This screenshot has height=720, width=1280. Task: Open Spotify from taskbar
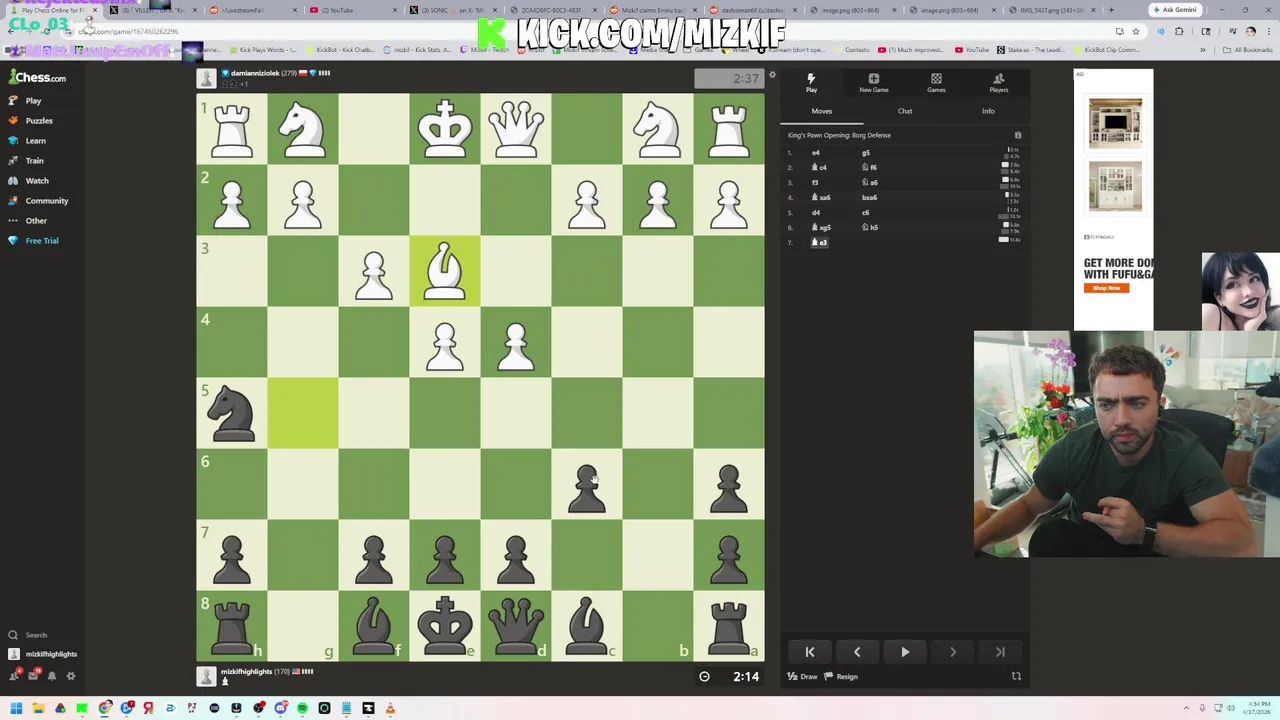[302, 709]
